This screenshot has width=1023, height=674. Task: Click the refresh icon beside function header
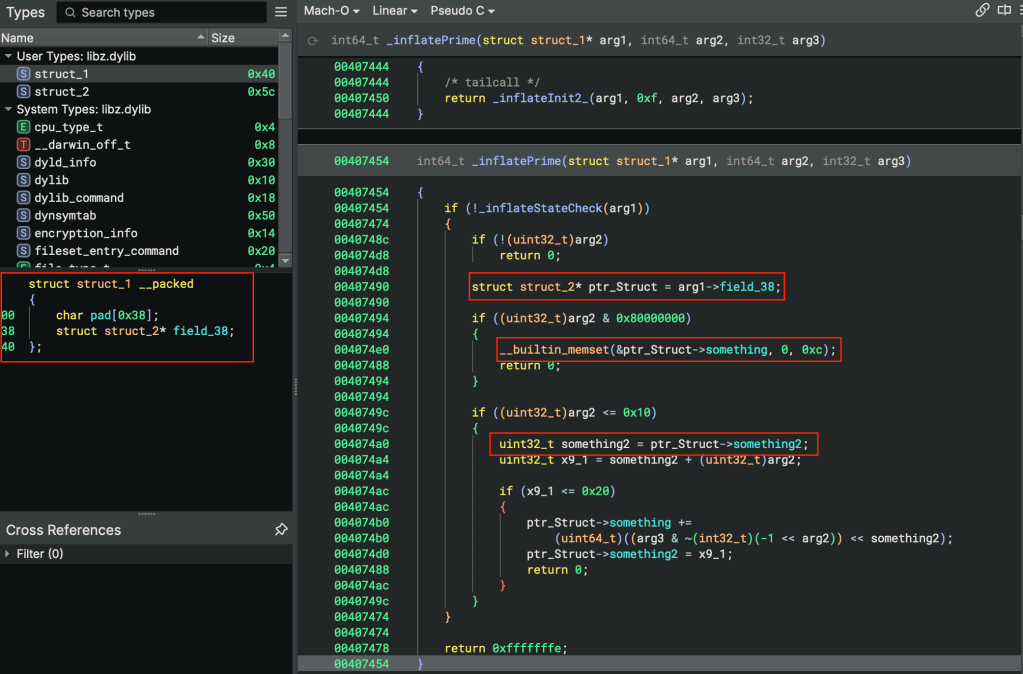coord(313,41)
